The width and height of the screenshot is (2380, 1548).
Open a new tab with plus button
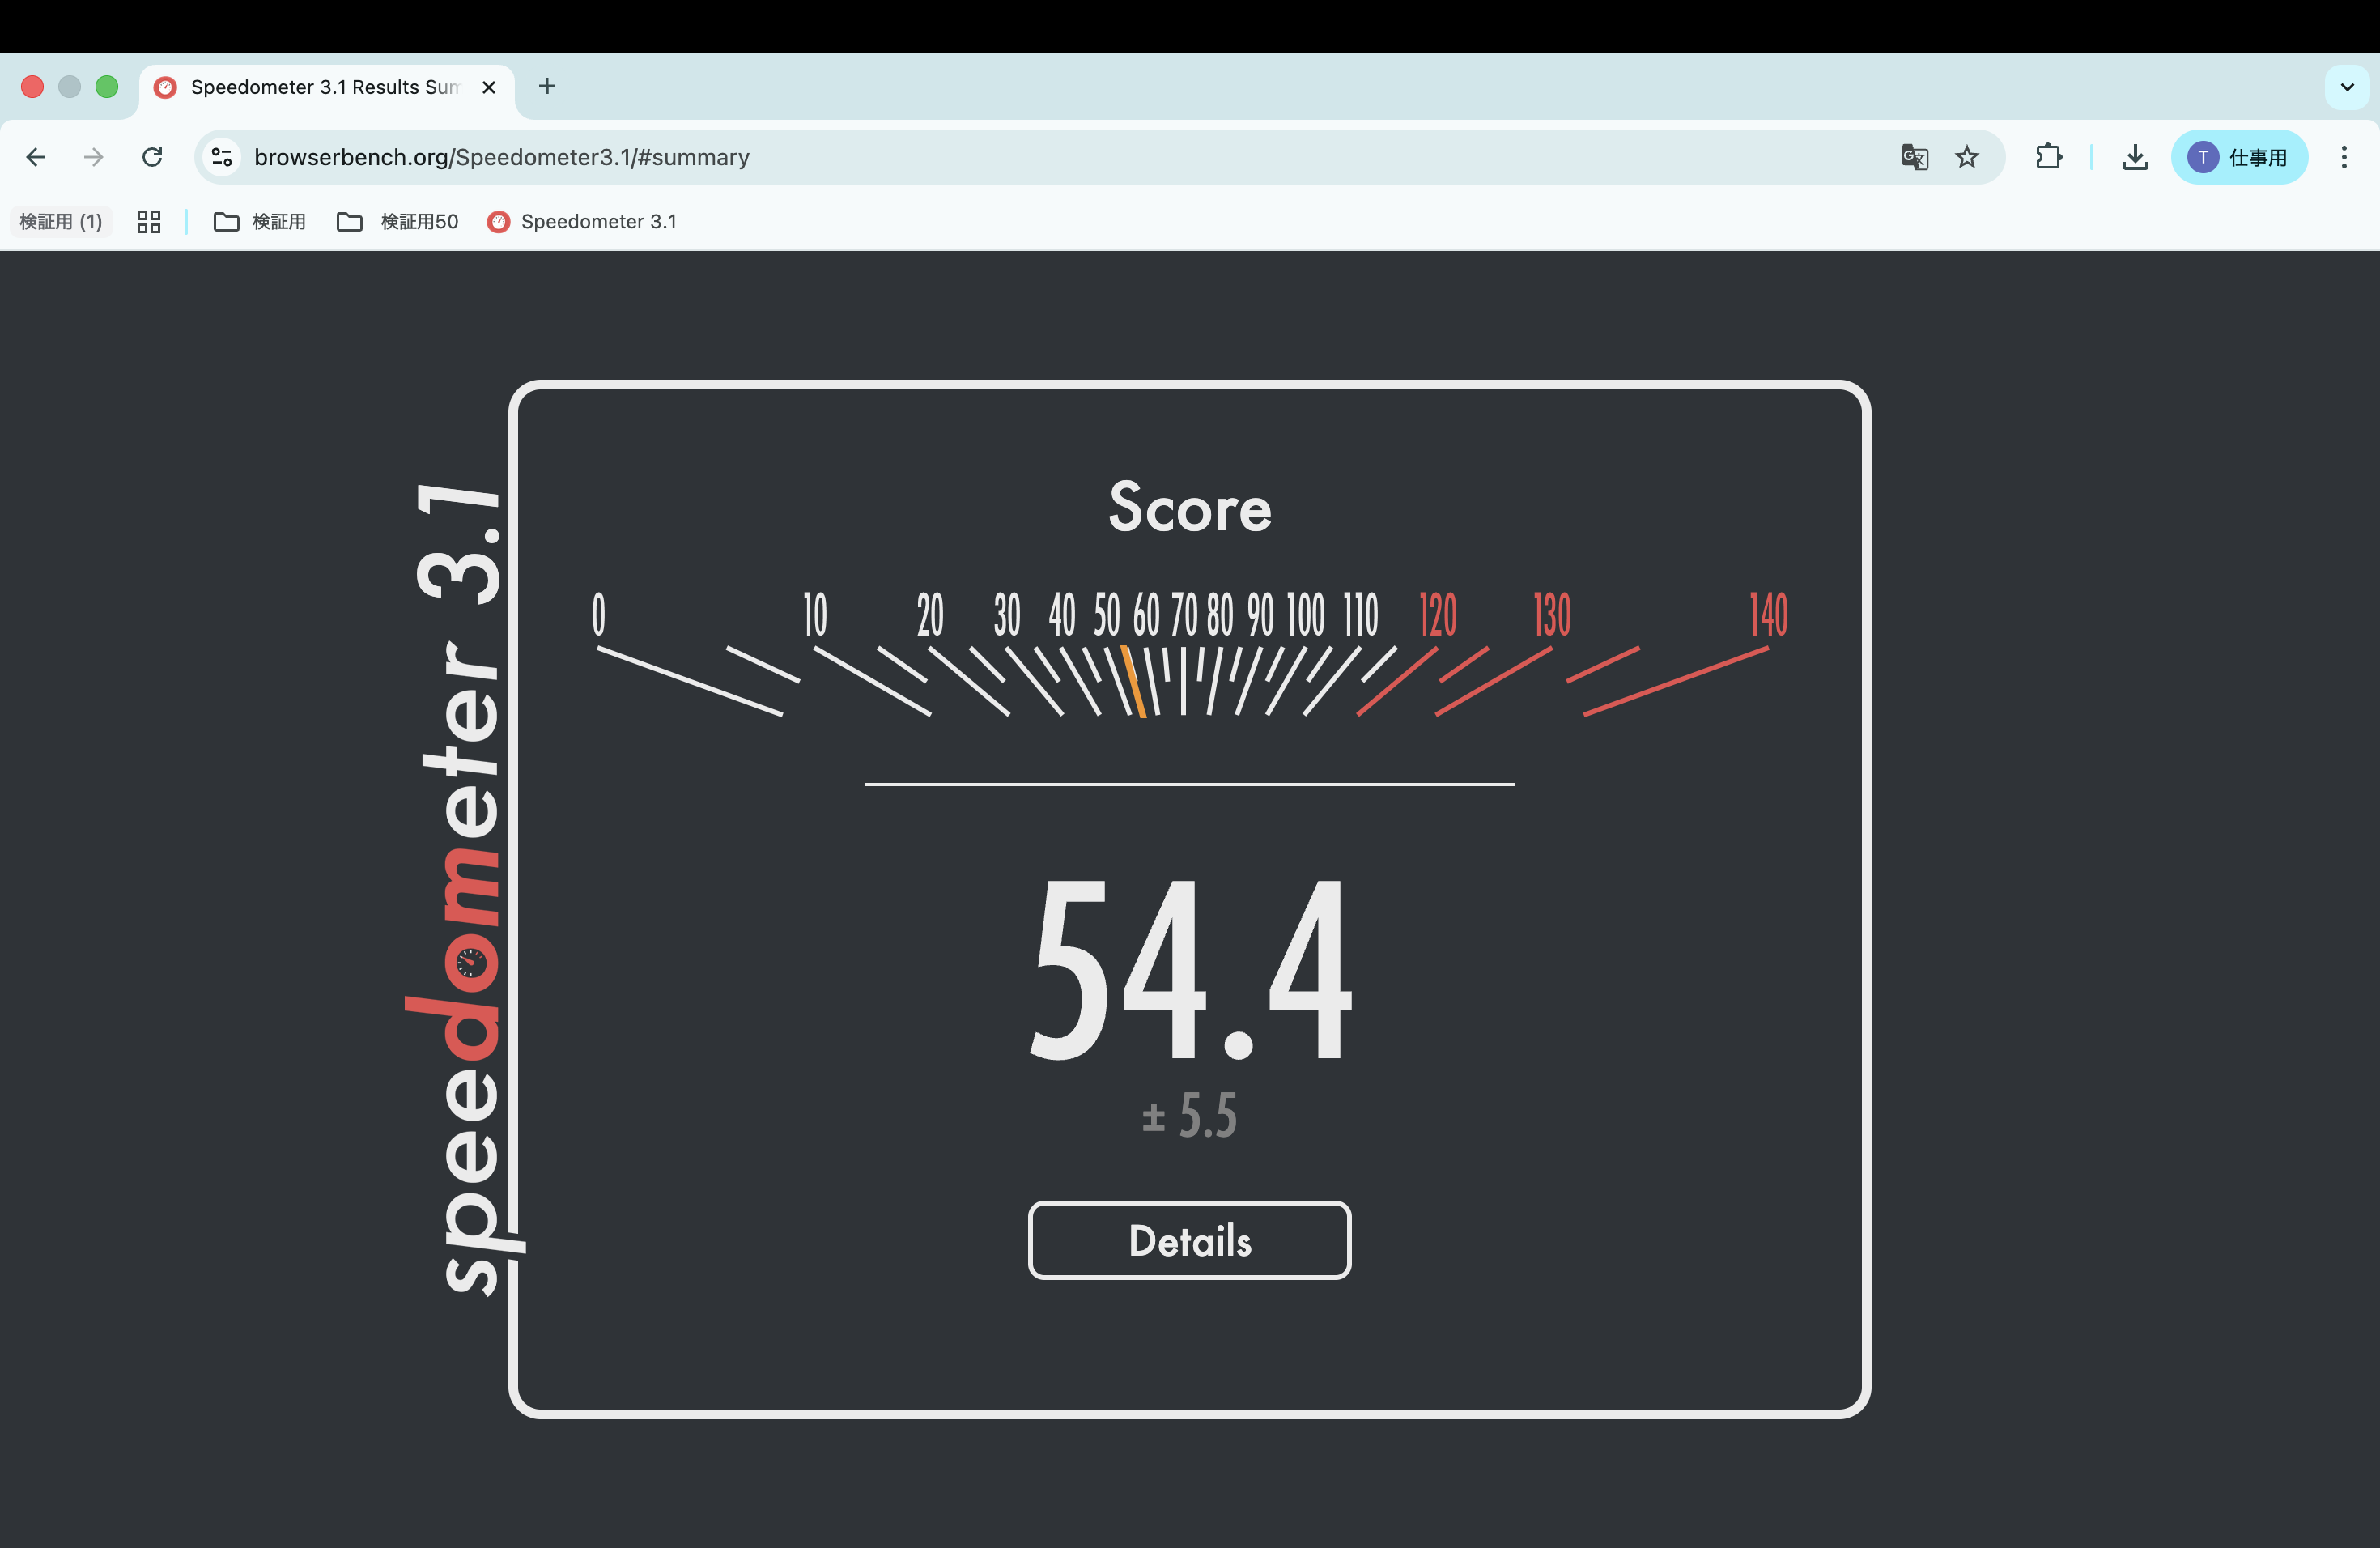(546, 87)
